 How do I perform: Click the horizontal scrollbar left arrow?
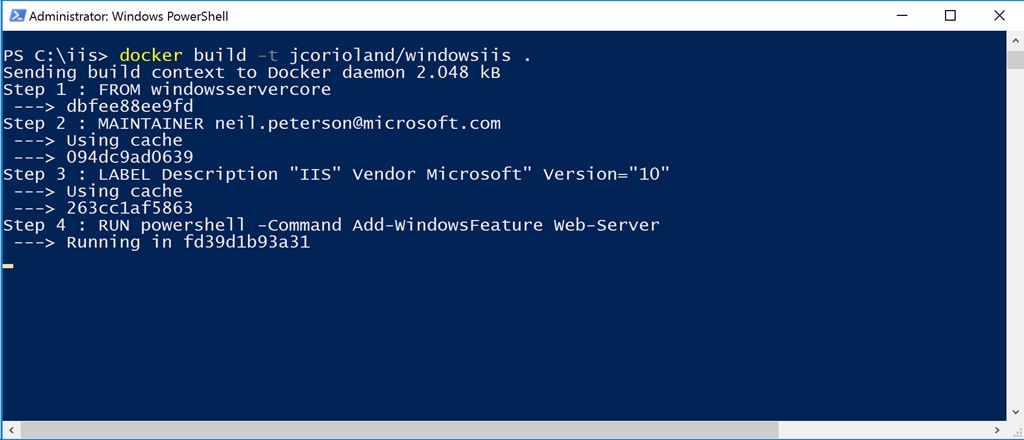(11, 430)
